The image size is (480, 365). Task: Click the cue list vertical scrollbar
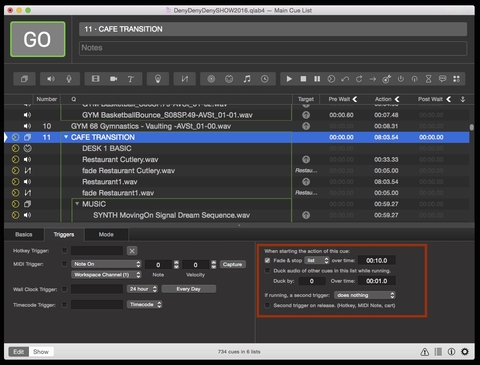(471, 127)
